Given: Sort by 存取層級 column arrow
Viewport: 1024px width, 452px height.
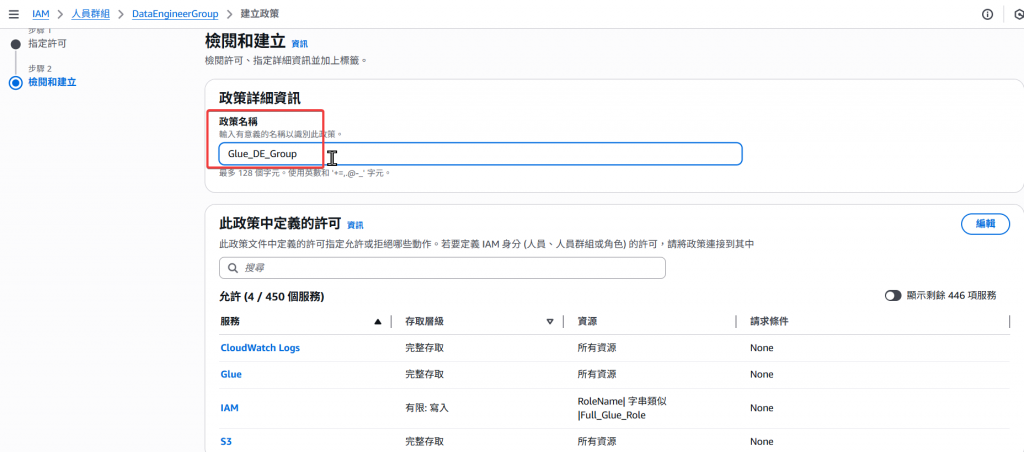Looking at the screenshot, I should tap(550, 321).
